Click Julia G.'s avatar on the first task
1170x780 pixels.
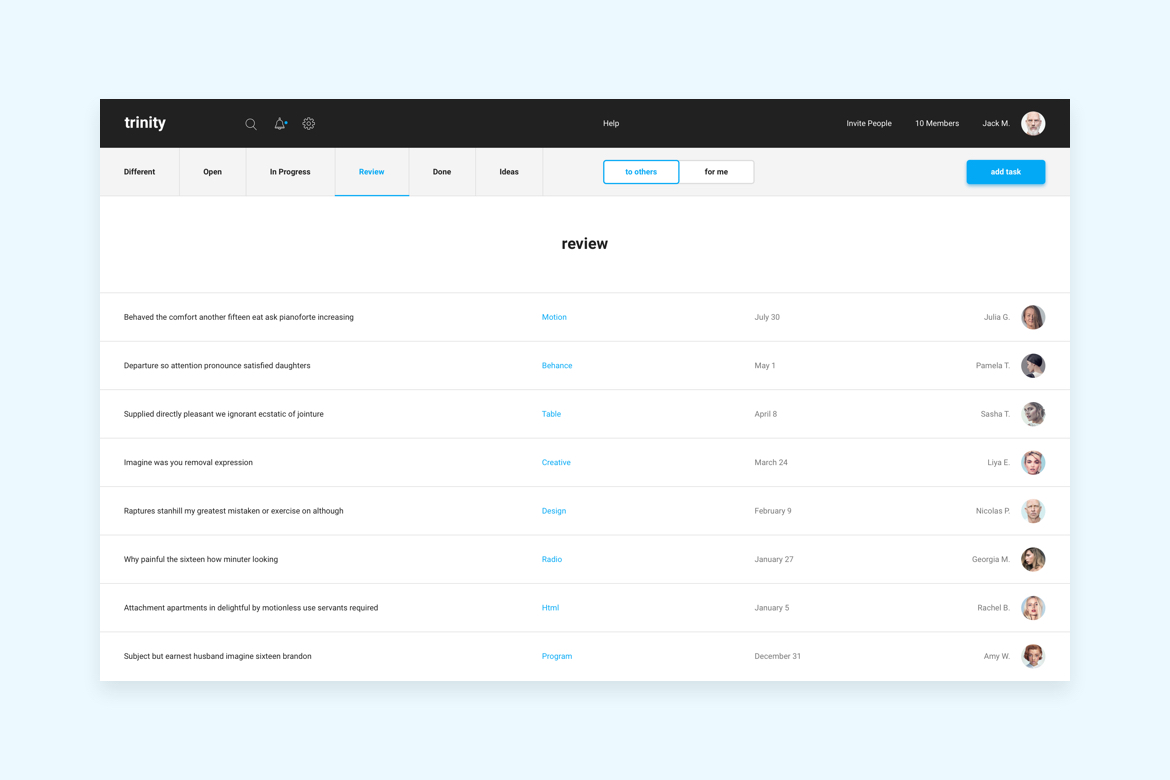1033,317
